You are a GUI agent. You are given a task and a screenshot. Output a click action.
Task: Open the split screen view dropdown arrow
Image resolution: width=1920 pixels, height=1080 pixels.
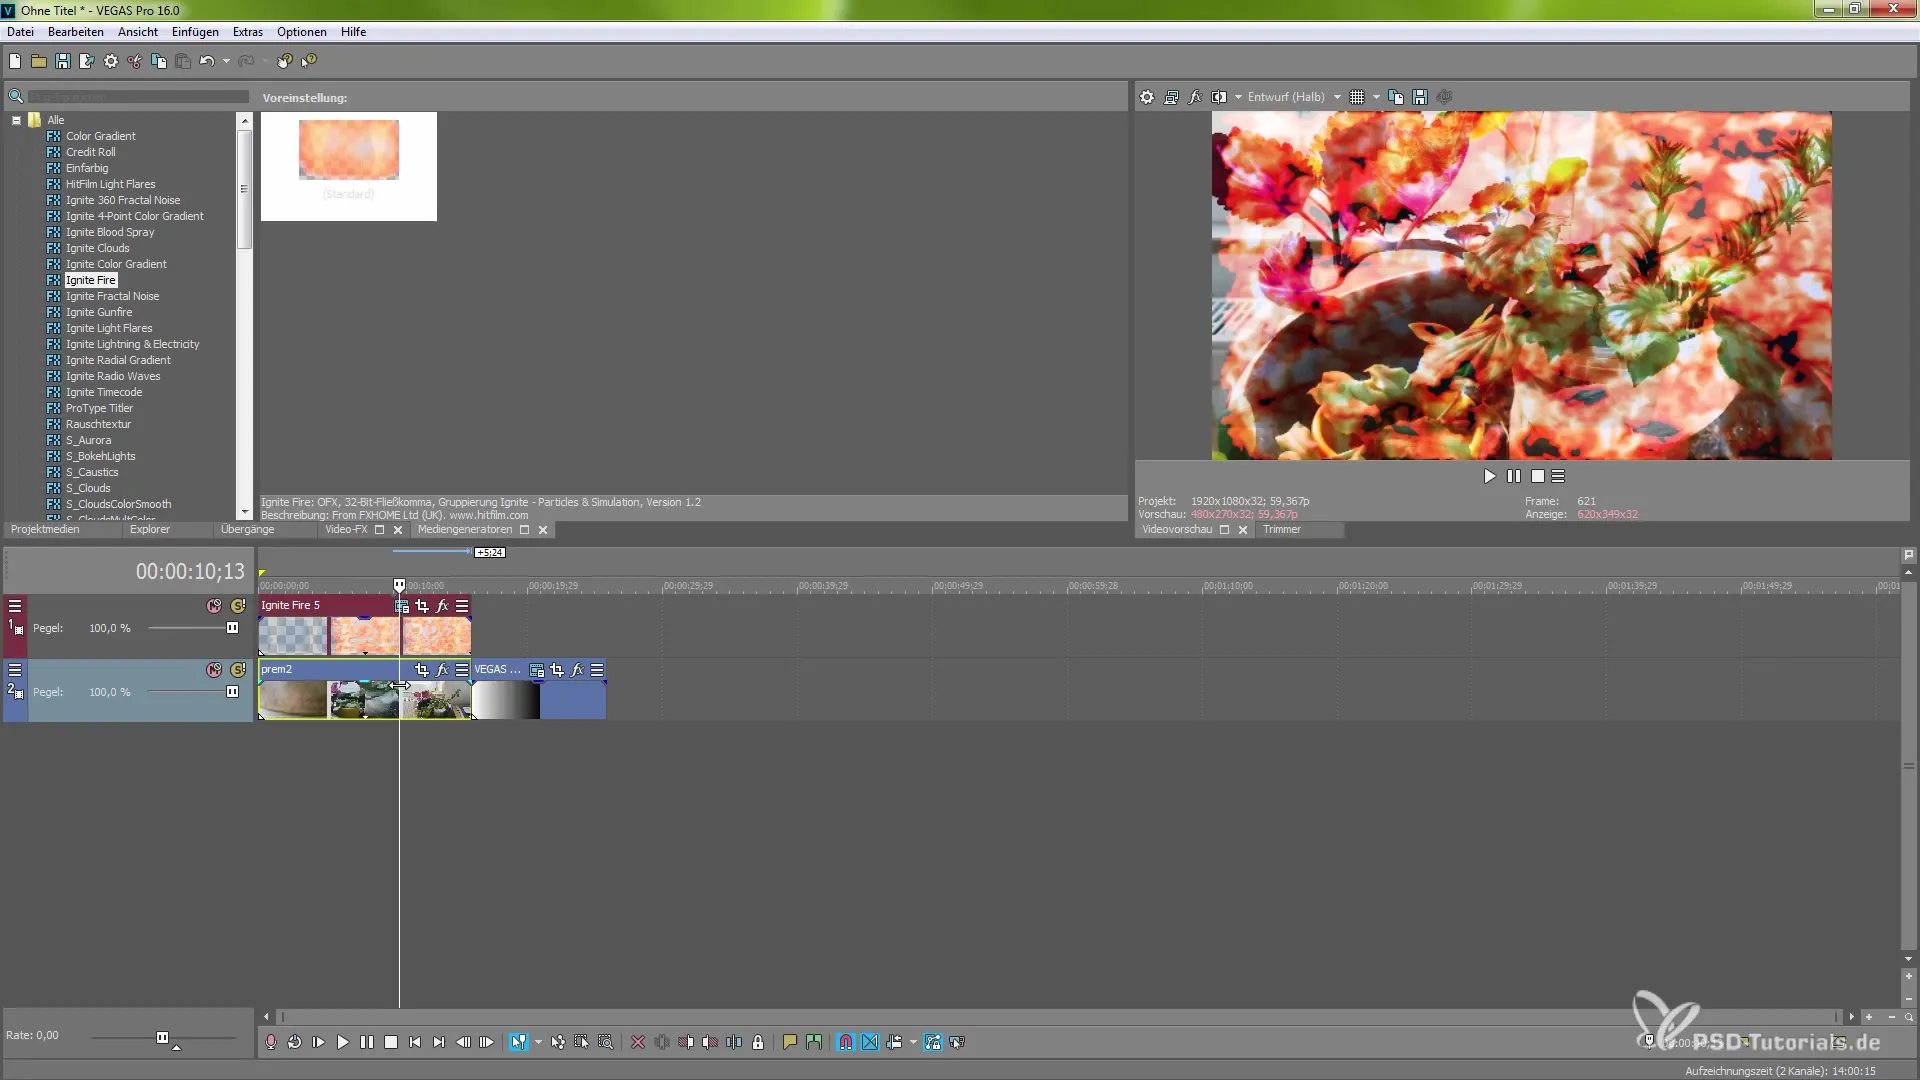pos(1238,97)
